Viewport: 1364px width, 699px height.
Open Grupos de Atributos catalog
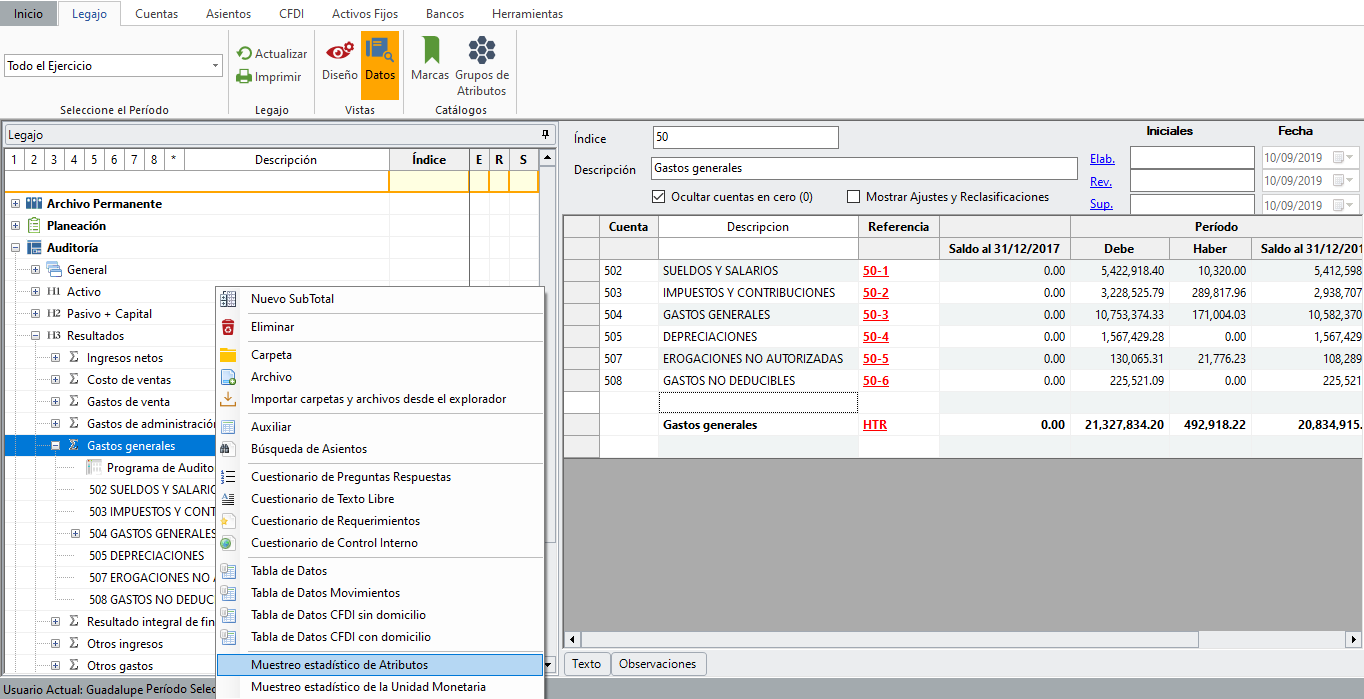(x=482, y=52)
